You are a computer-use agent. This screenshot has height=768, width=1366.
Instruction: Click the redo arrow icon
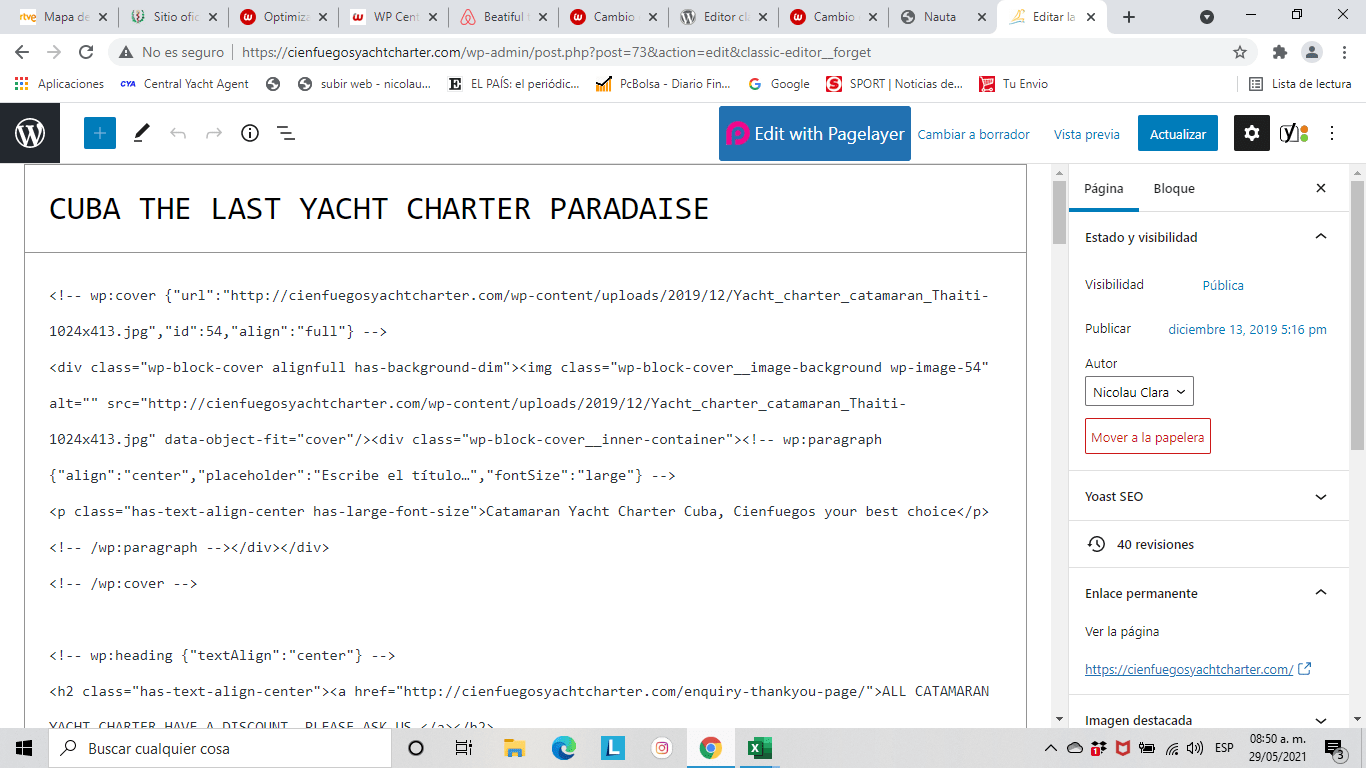[214, 133]
